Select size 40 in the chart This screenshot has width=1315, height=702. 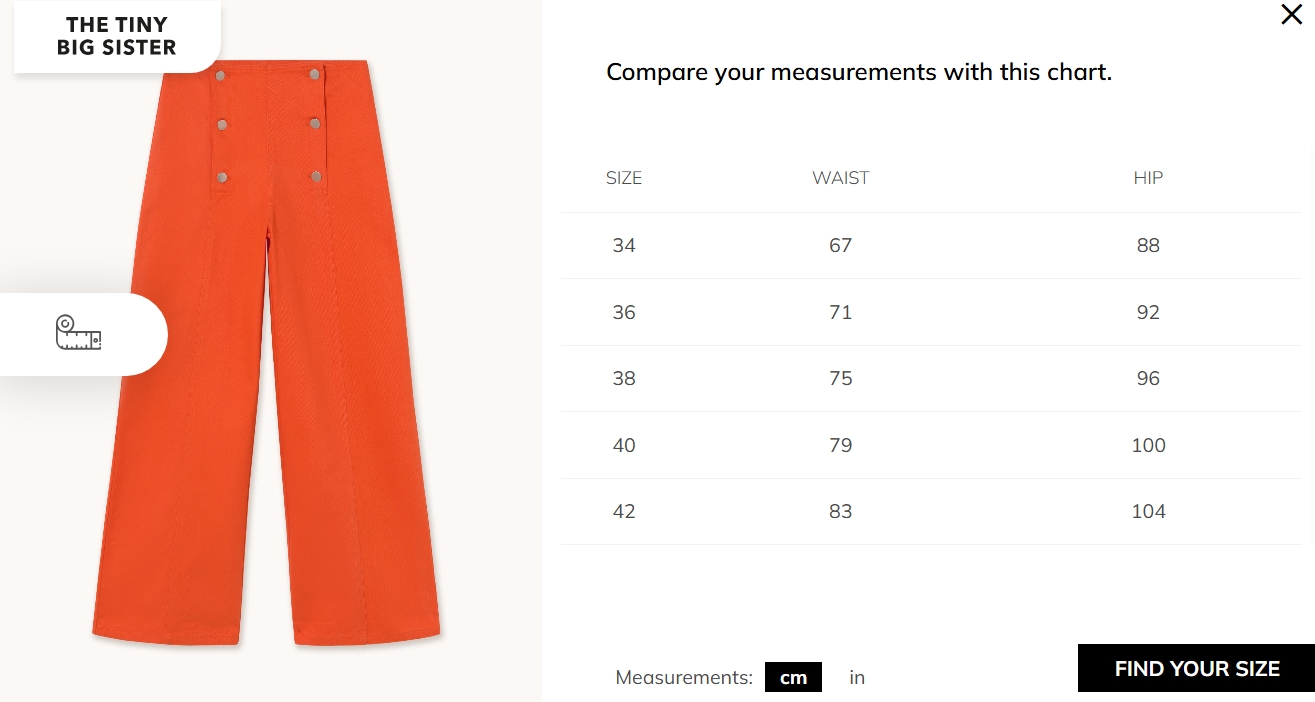coord(624,445)
